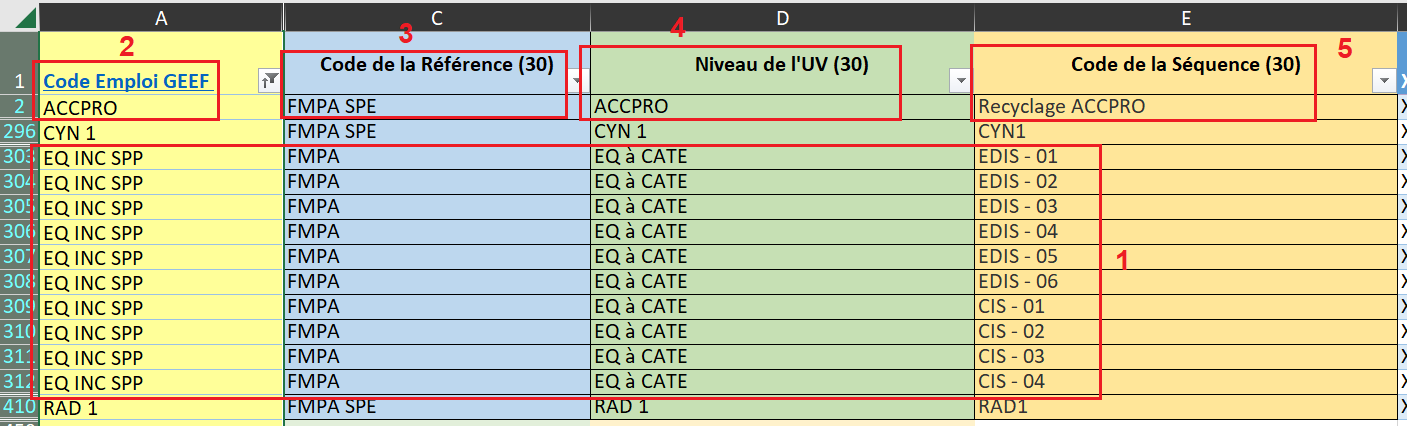Click the Code Emploi GEEF link
This screenshot has width=1407, height=426.
130,81
